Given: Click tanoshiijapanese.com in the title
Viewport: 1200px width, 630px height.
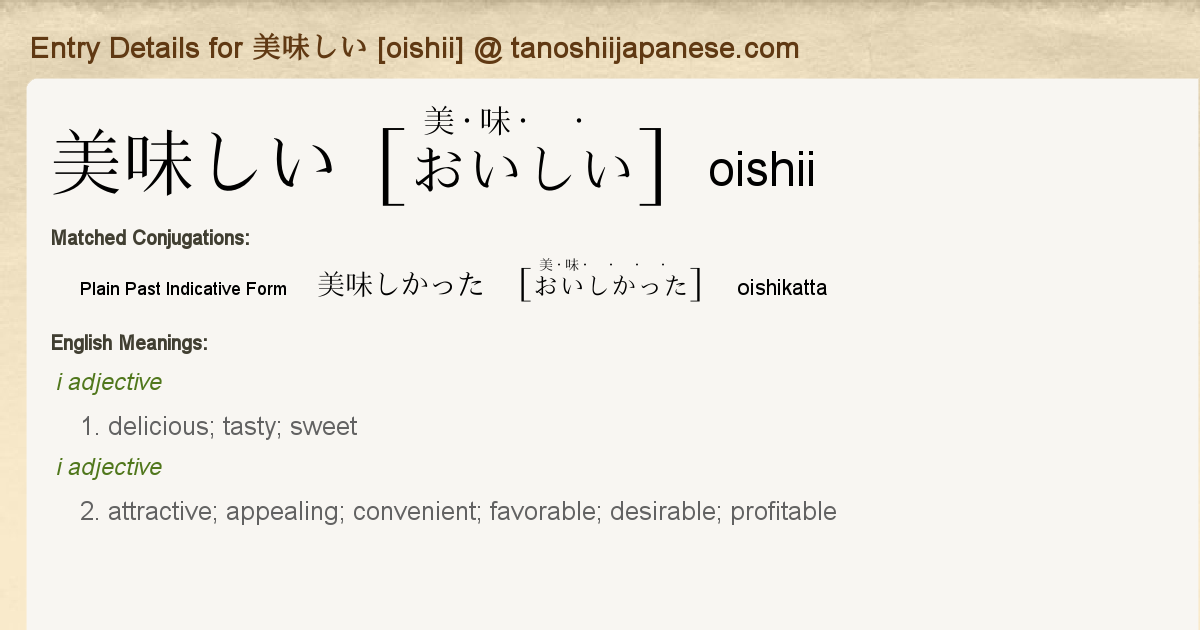Looking at the screenshot, I should pyautogui.click(x=654, y=48).
